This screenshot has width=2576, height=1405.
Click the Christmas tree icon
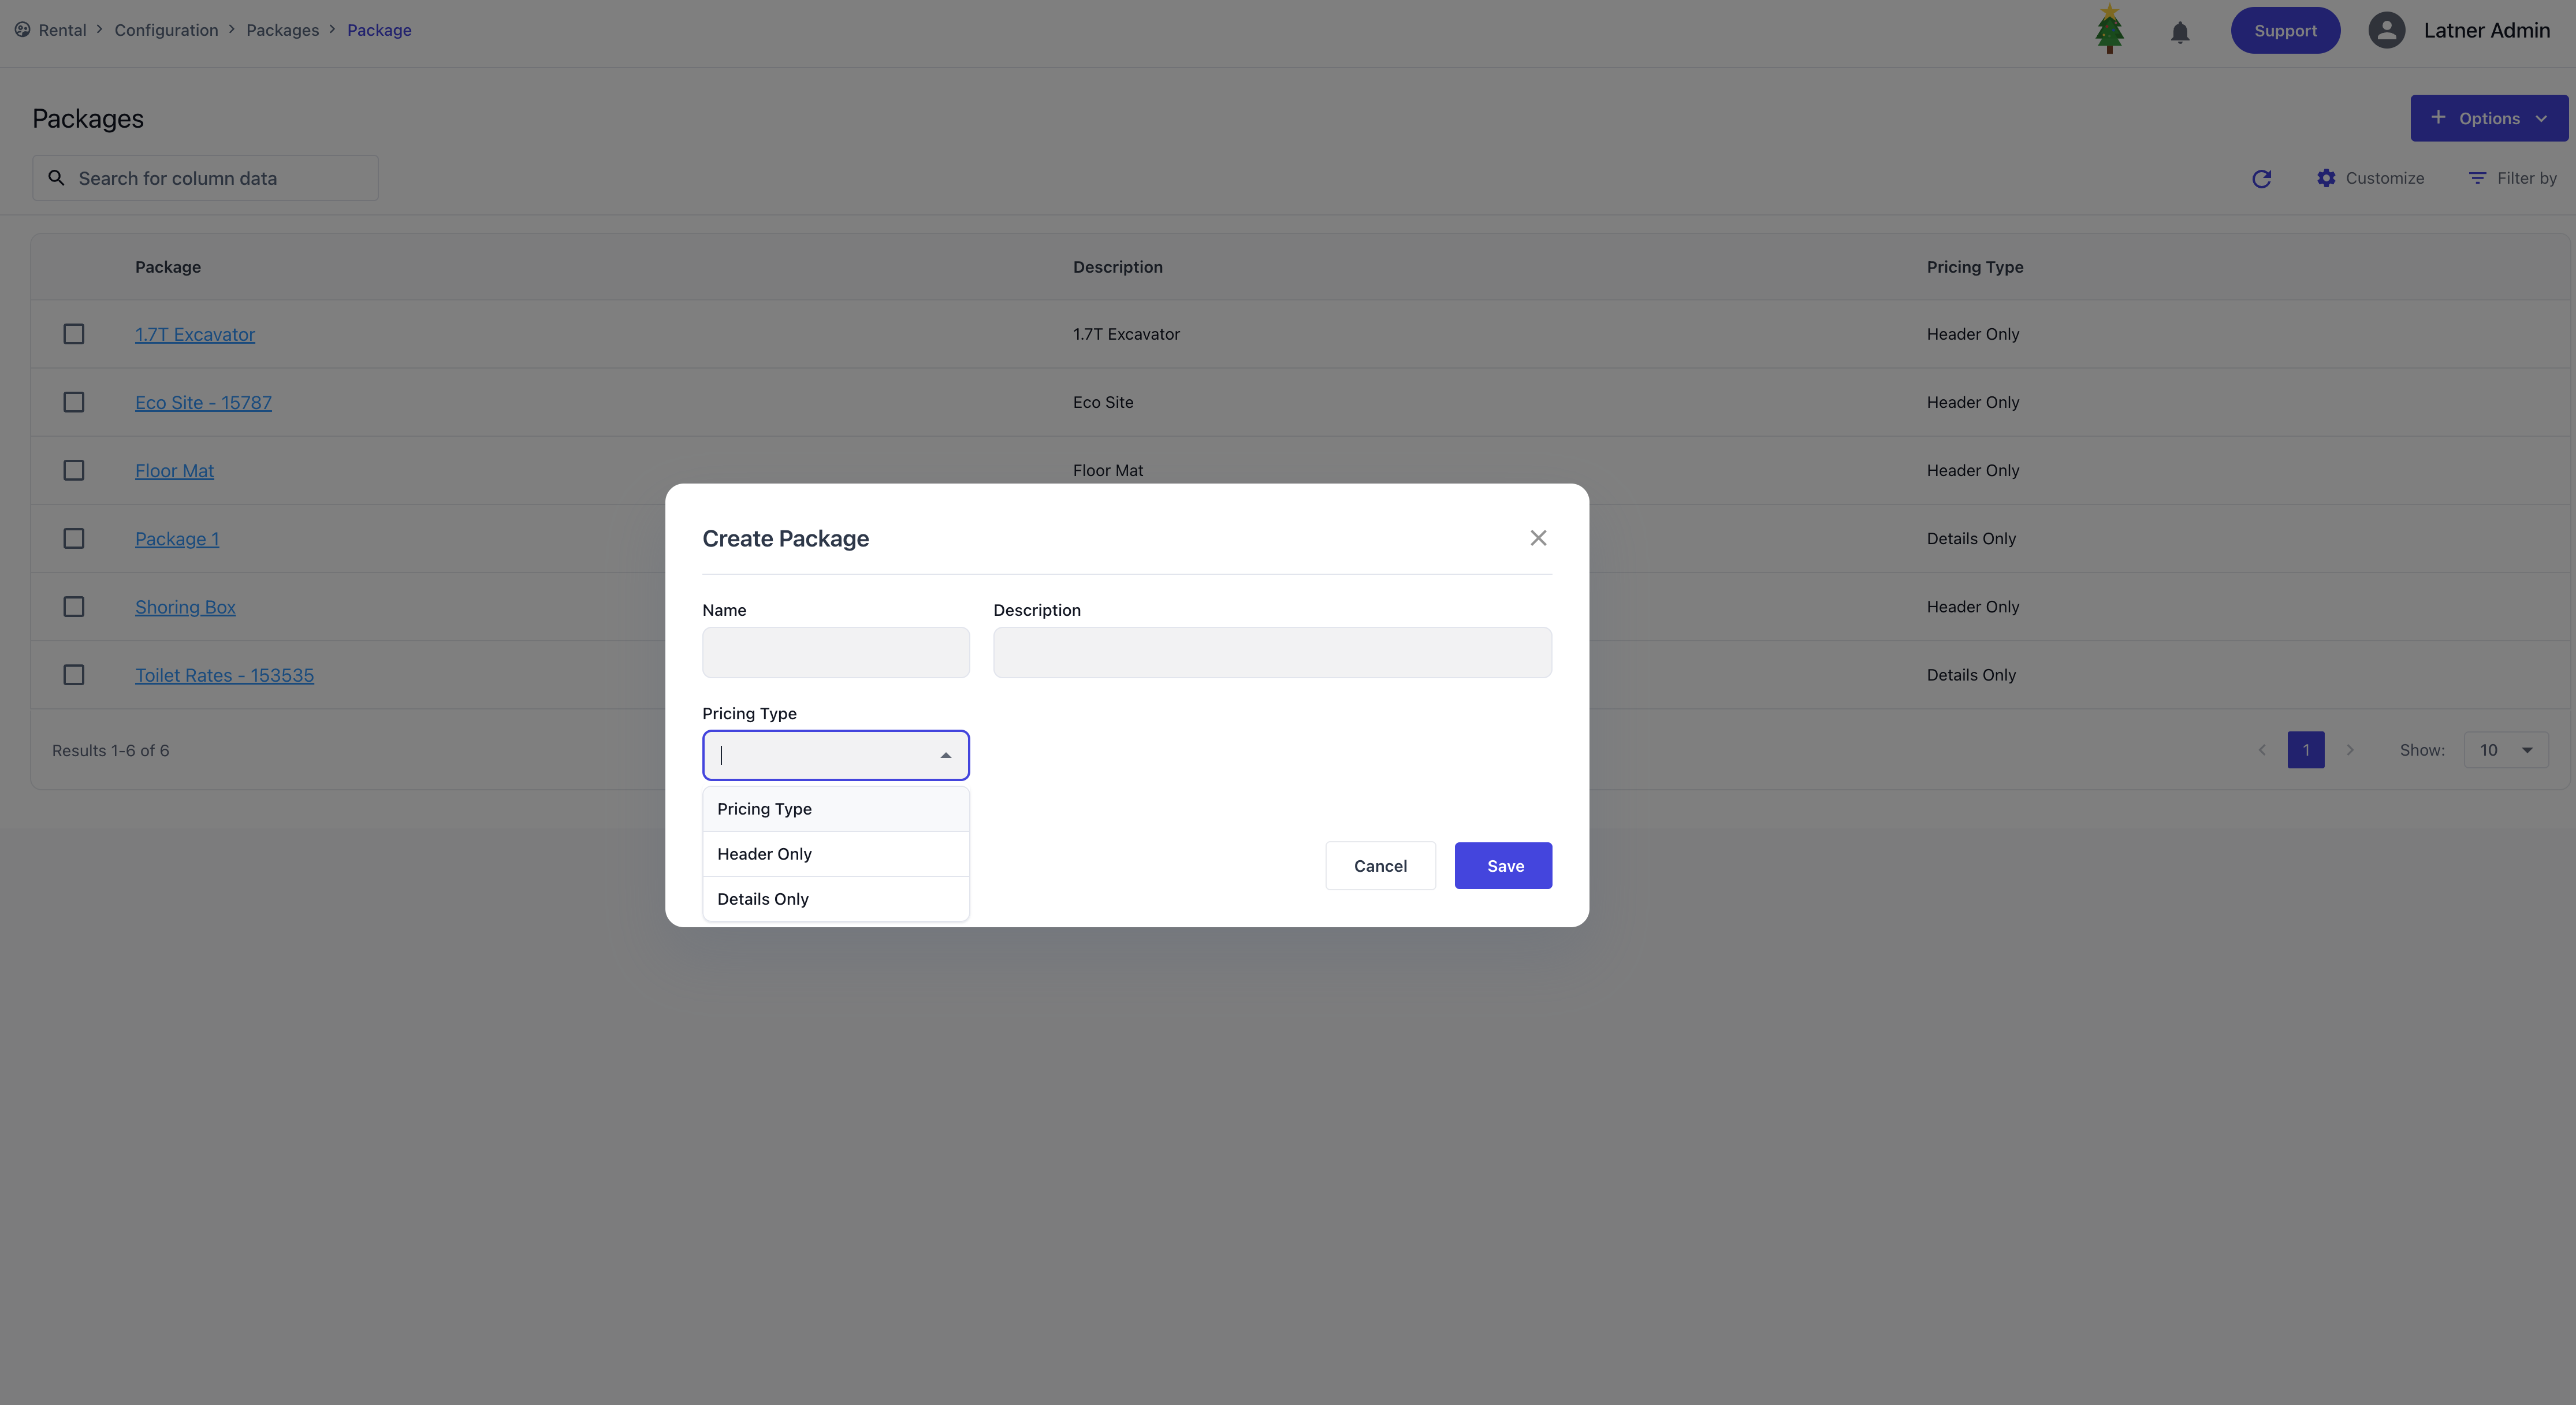tap(2109, 29)
